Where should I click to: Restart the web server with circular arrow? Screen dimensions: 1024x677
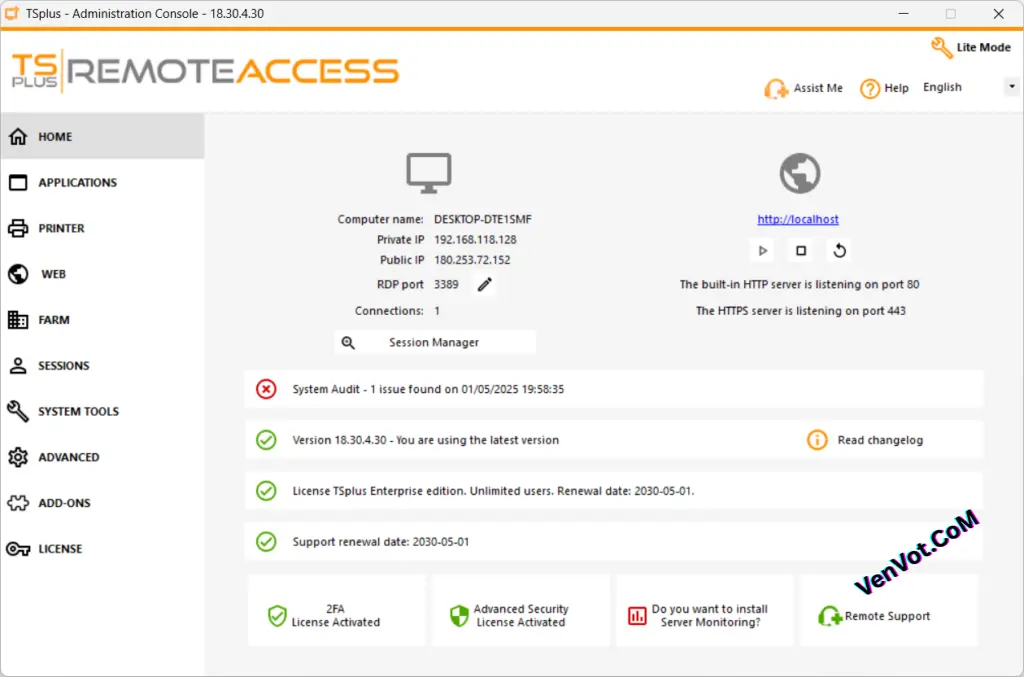point(840,251)
